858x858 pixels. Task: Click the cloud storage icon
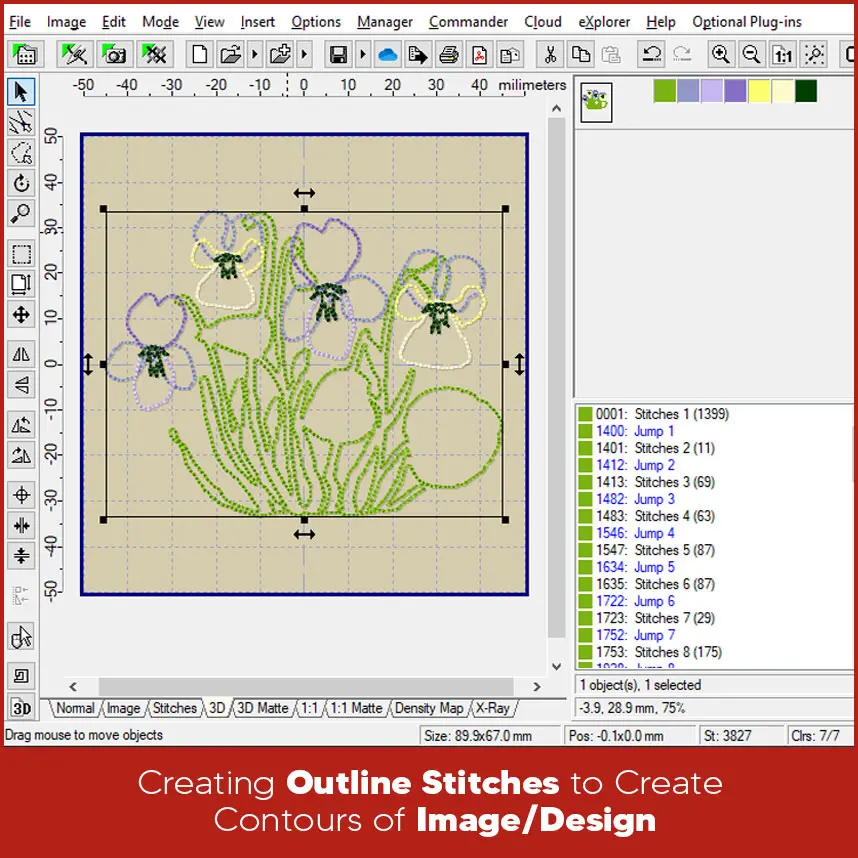pyautogui.click(x=386, y=54)
